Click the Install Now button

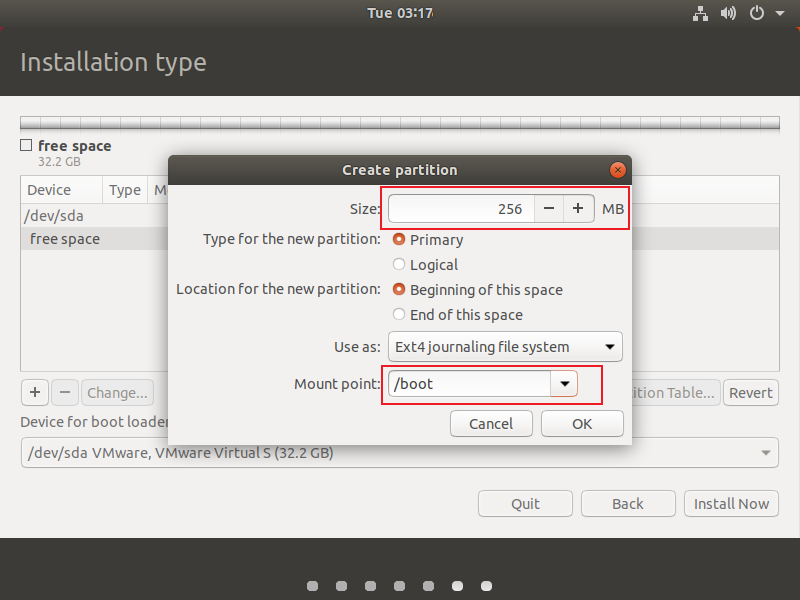click(731, 504)
